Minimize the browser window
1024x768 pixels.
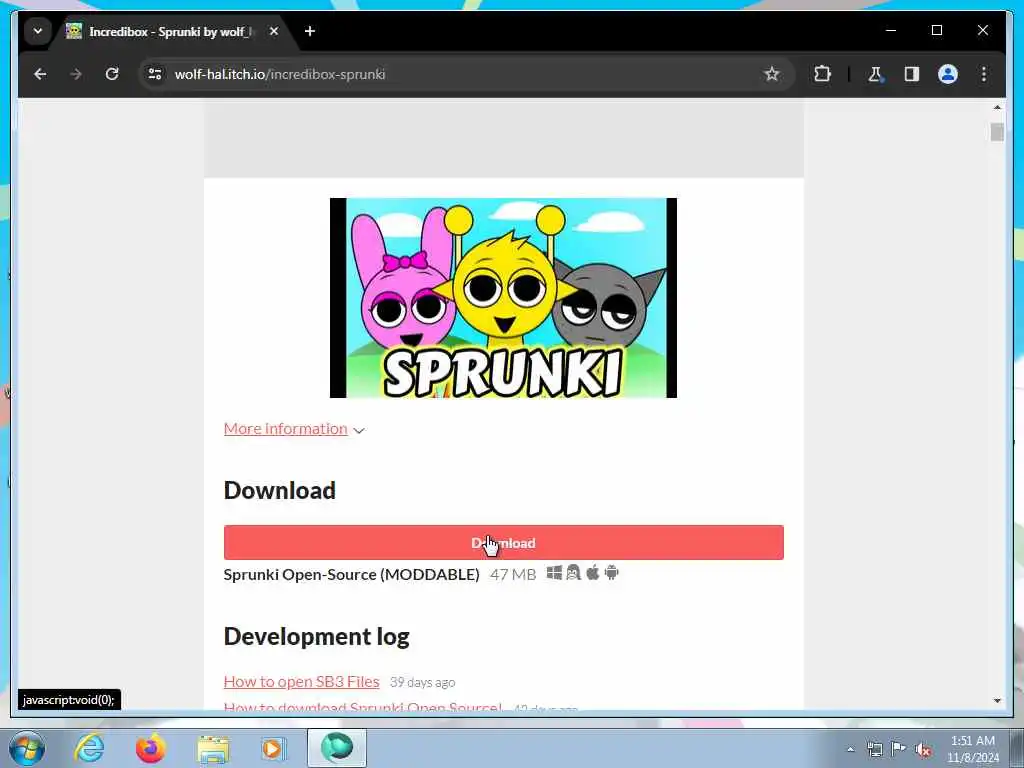coord(891,31)
